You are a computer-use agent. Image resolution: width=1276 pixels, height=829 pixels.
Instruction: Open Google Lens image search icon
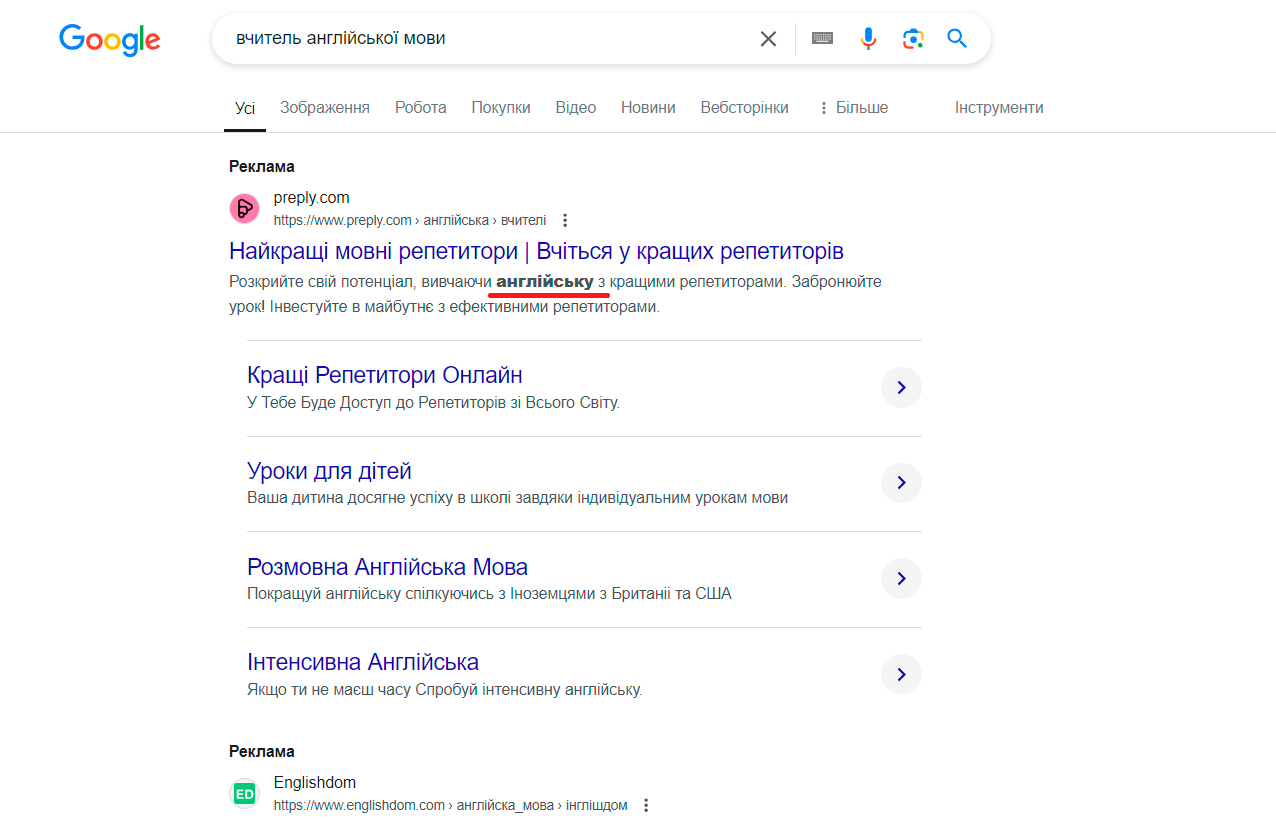913,39
